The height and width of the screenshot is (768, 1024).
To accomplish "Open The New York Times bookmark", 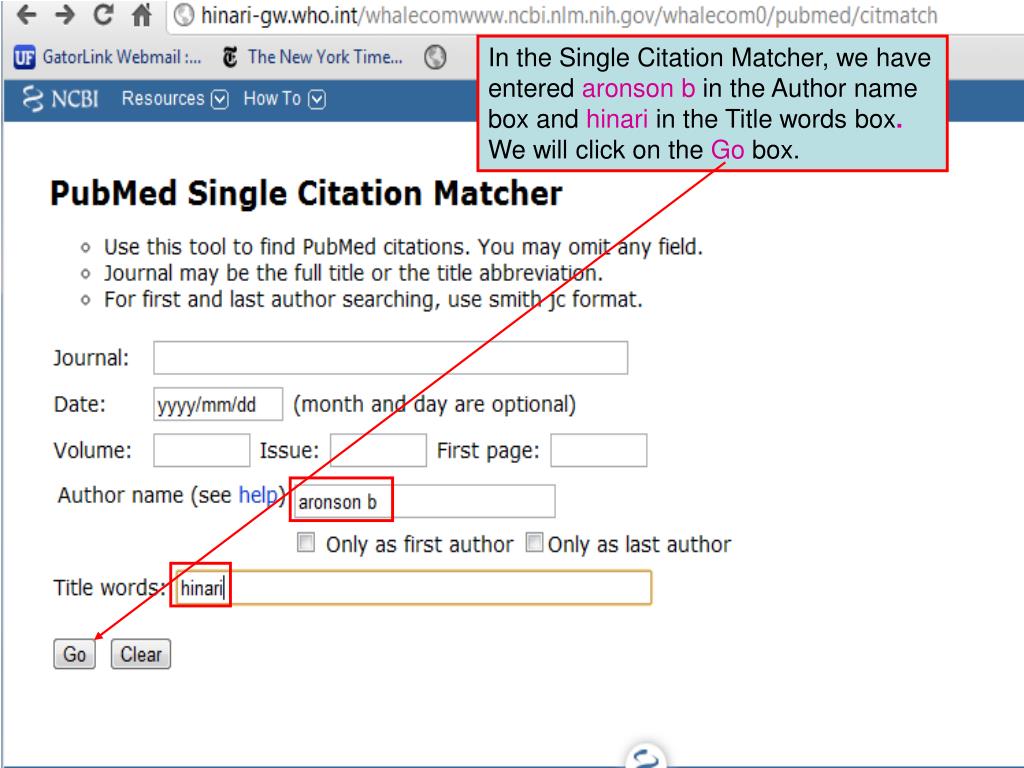I will 312,57.
